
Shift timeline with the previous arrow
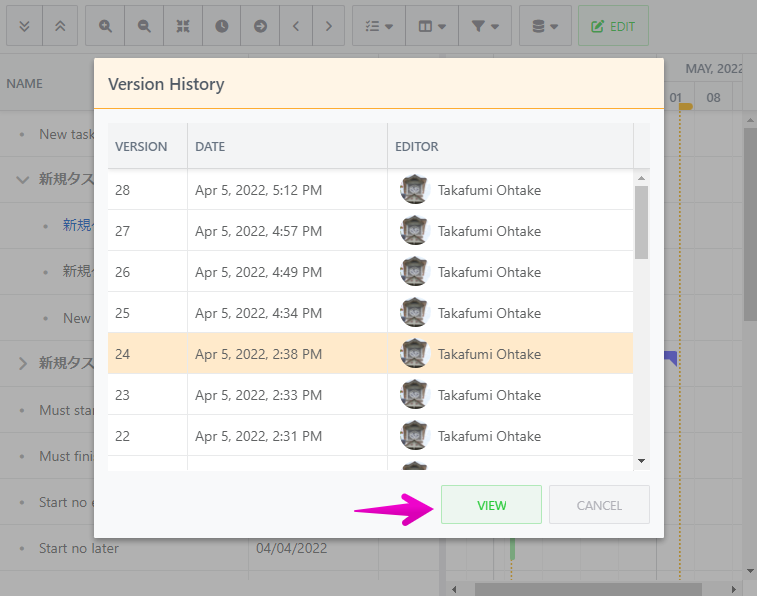click(x=296, y=26)
